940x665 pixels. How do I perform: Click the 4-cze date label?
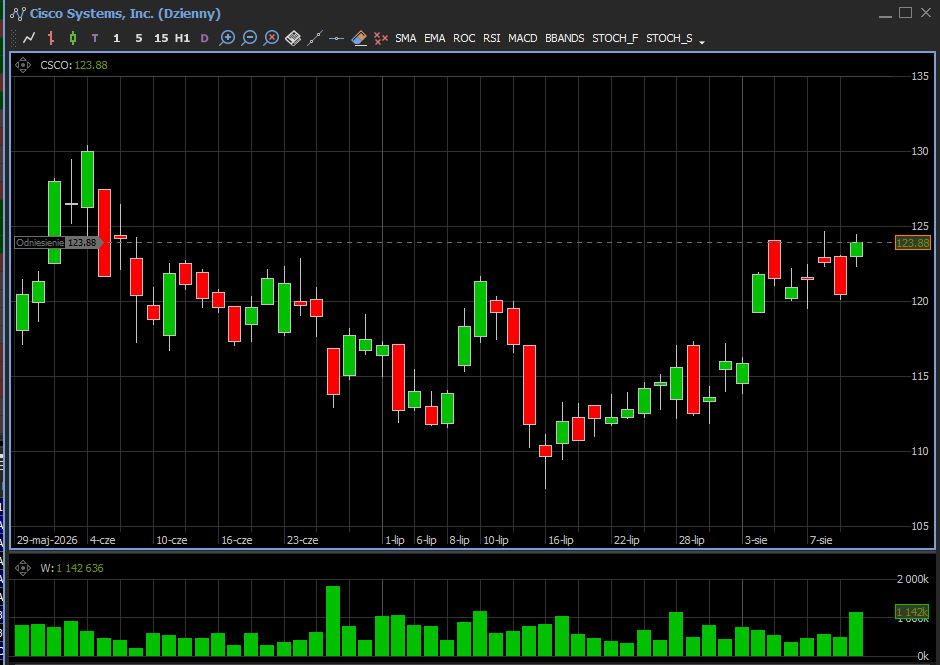[103, 540]
